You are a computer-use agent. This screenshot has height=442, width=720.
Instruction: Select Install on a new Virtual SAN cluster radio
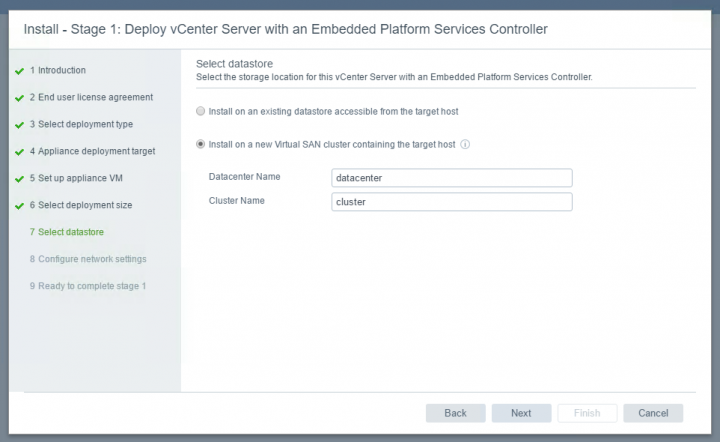click(201, 144)
